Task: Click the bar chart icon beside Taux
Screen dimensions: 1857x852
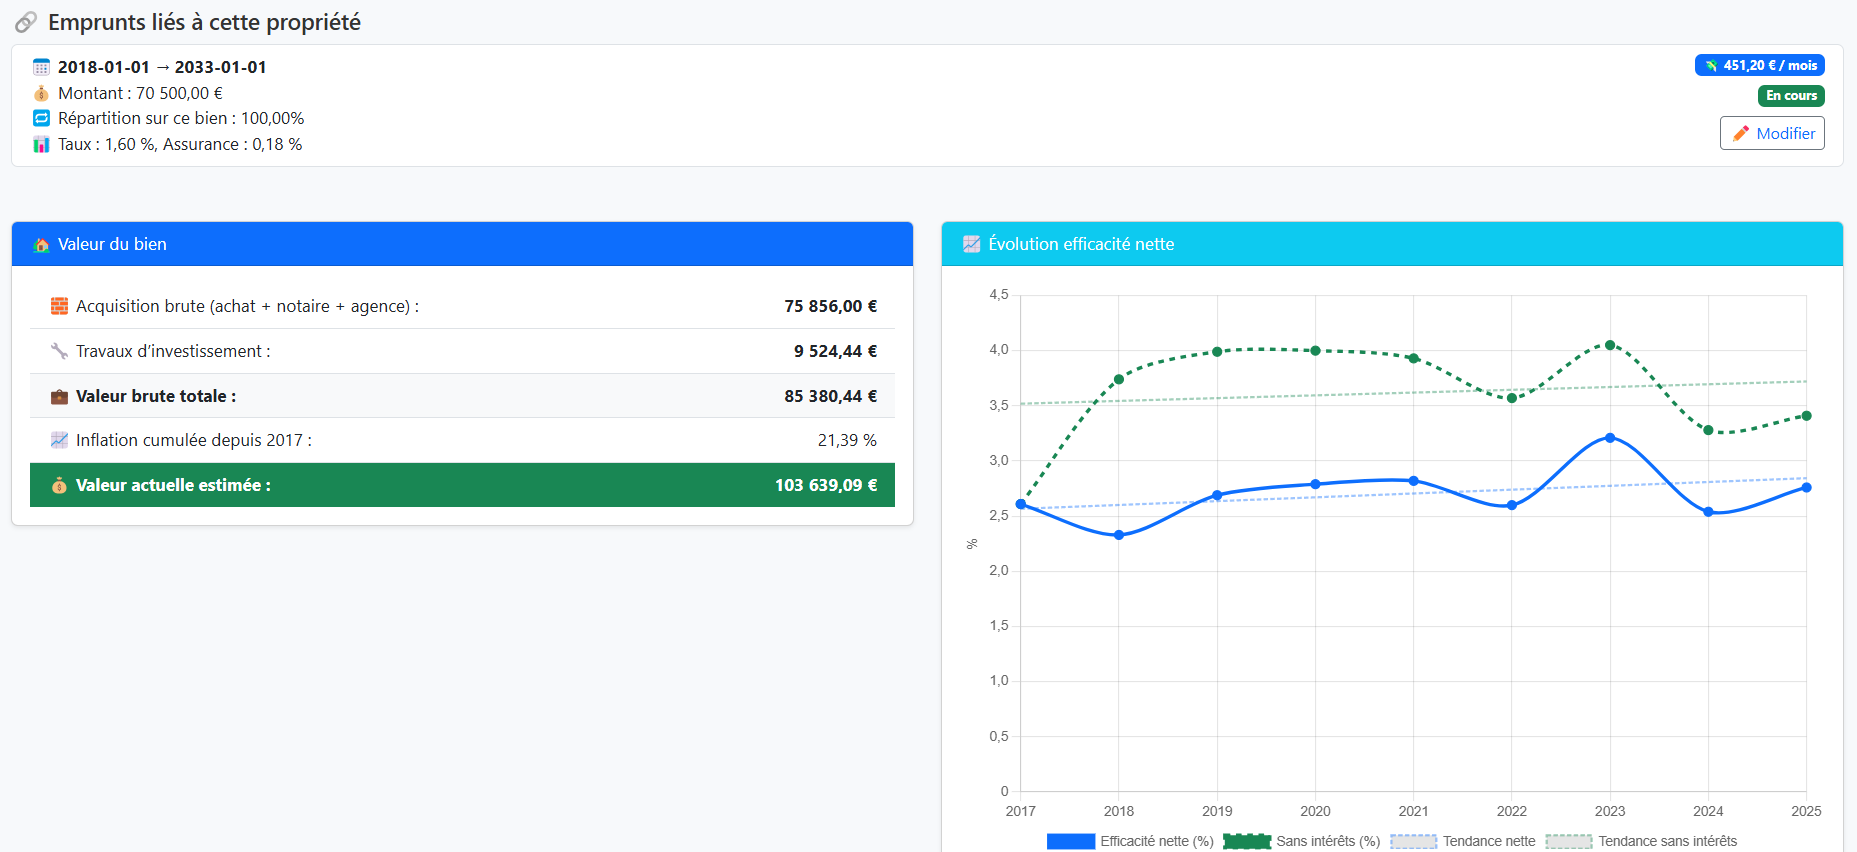Action: tap(41, 144)
